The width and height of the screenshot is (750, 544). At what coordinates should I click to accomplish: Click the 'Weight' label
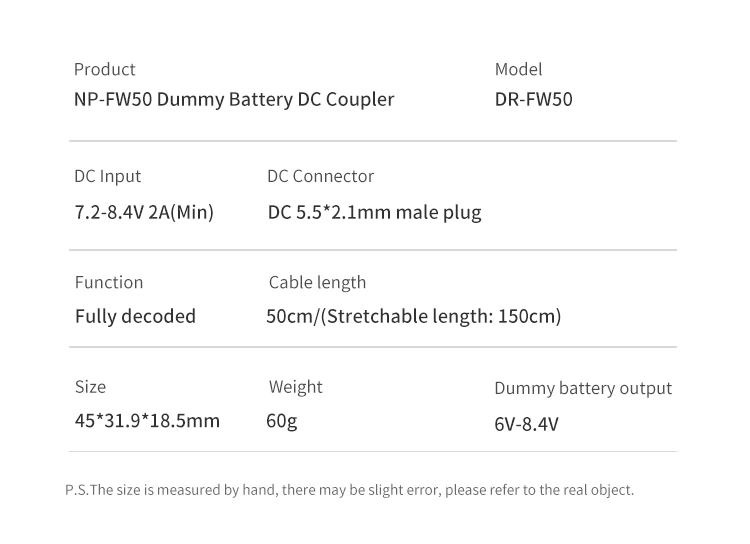pos(295,386)
